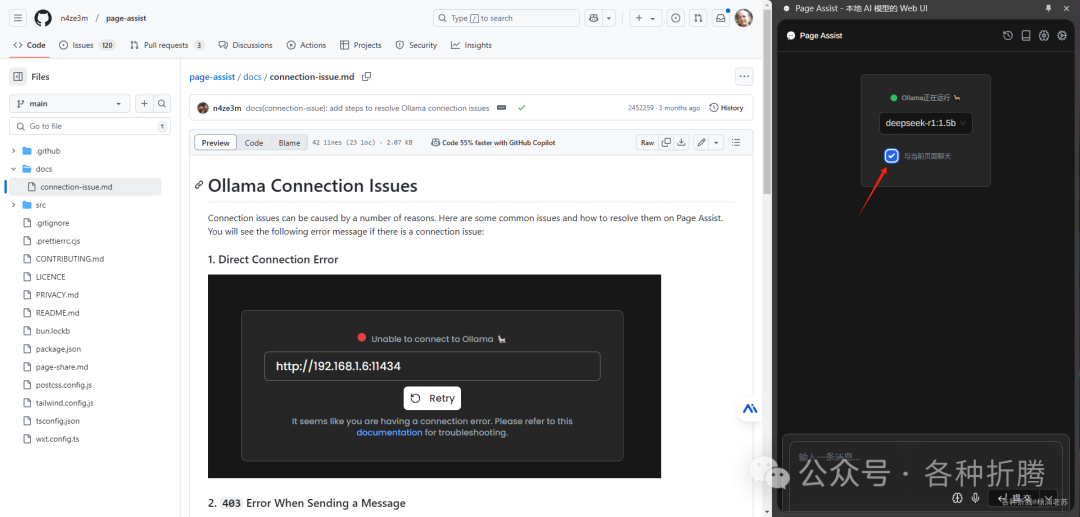Switch file view to Blame

(x=289, y=143)
